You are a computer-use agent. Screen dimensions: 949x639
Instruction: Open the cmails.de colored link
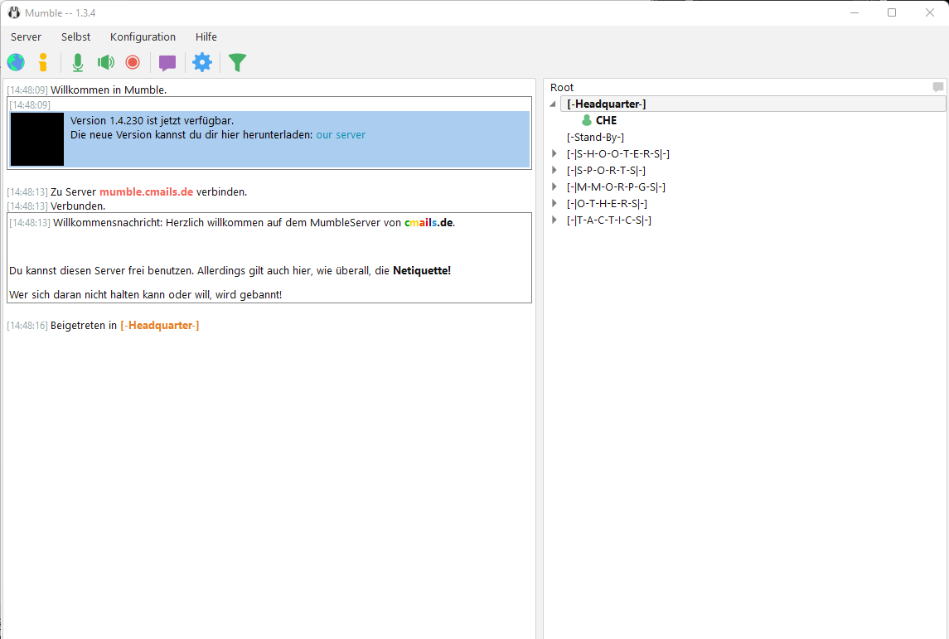(x=429, y=223)
